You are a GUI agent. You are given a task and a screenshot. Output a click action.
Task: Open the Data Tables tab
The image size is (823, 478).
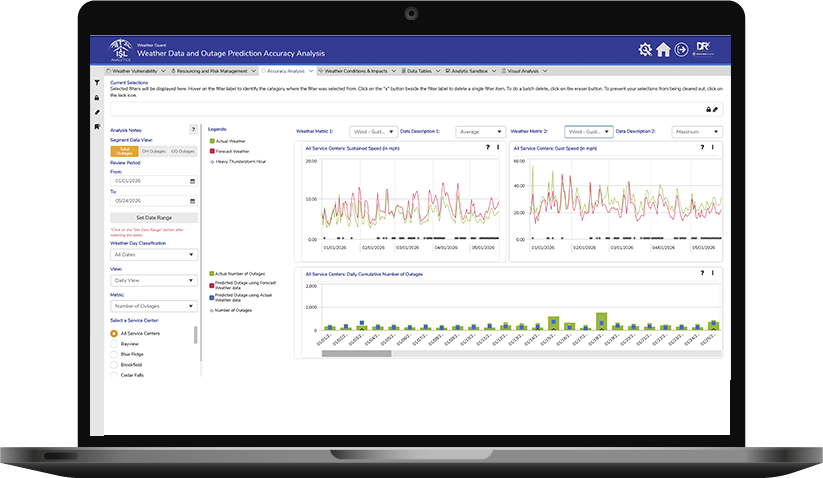click(x=419, y=71)
